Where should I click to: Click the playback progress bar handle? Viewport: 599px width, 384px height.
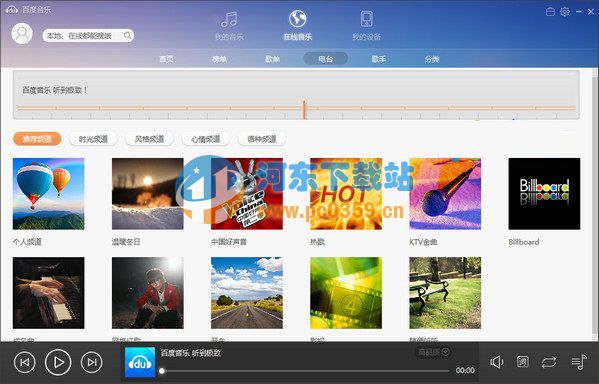[x=162, y=371]
